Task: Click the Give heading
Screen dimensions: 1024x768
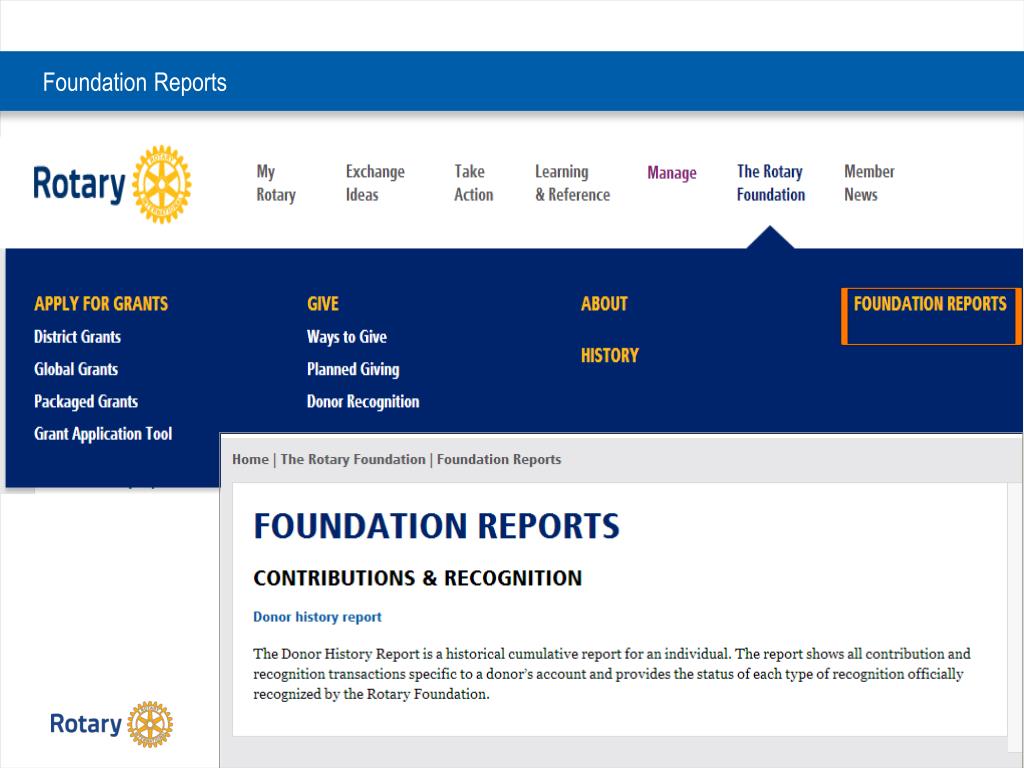Action: coord(323,304)
